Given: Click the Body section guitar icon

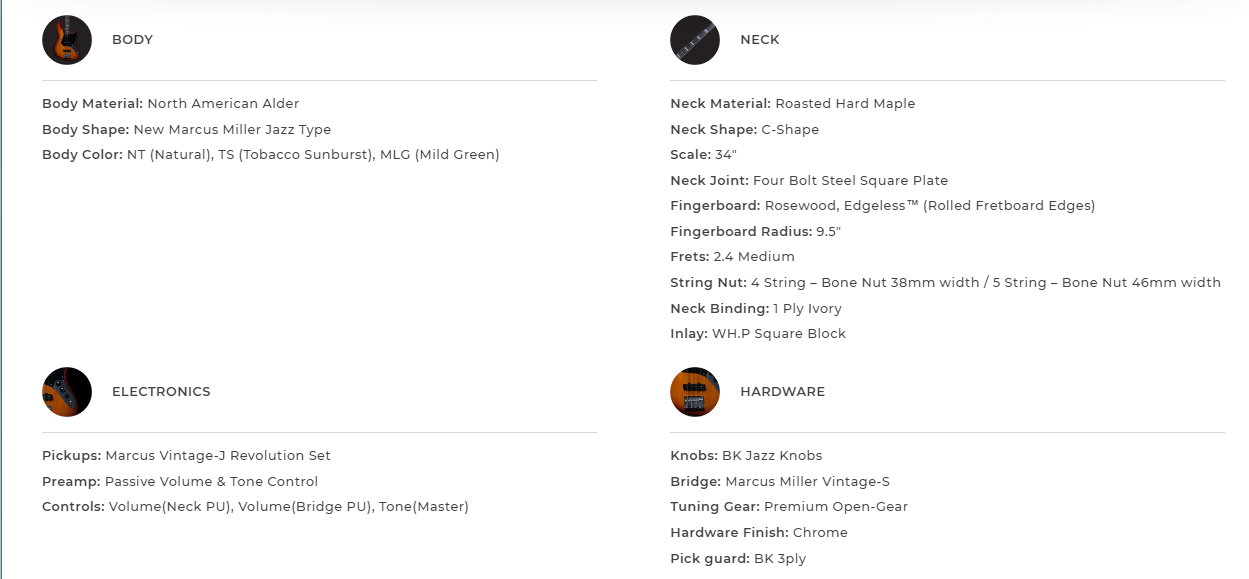Looking at the screenshot, I should pos(67,40).
